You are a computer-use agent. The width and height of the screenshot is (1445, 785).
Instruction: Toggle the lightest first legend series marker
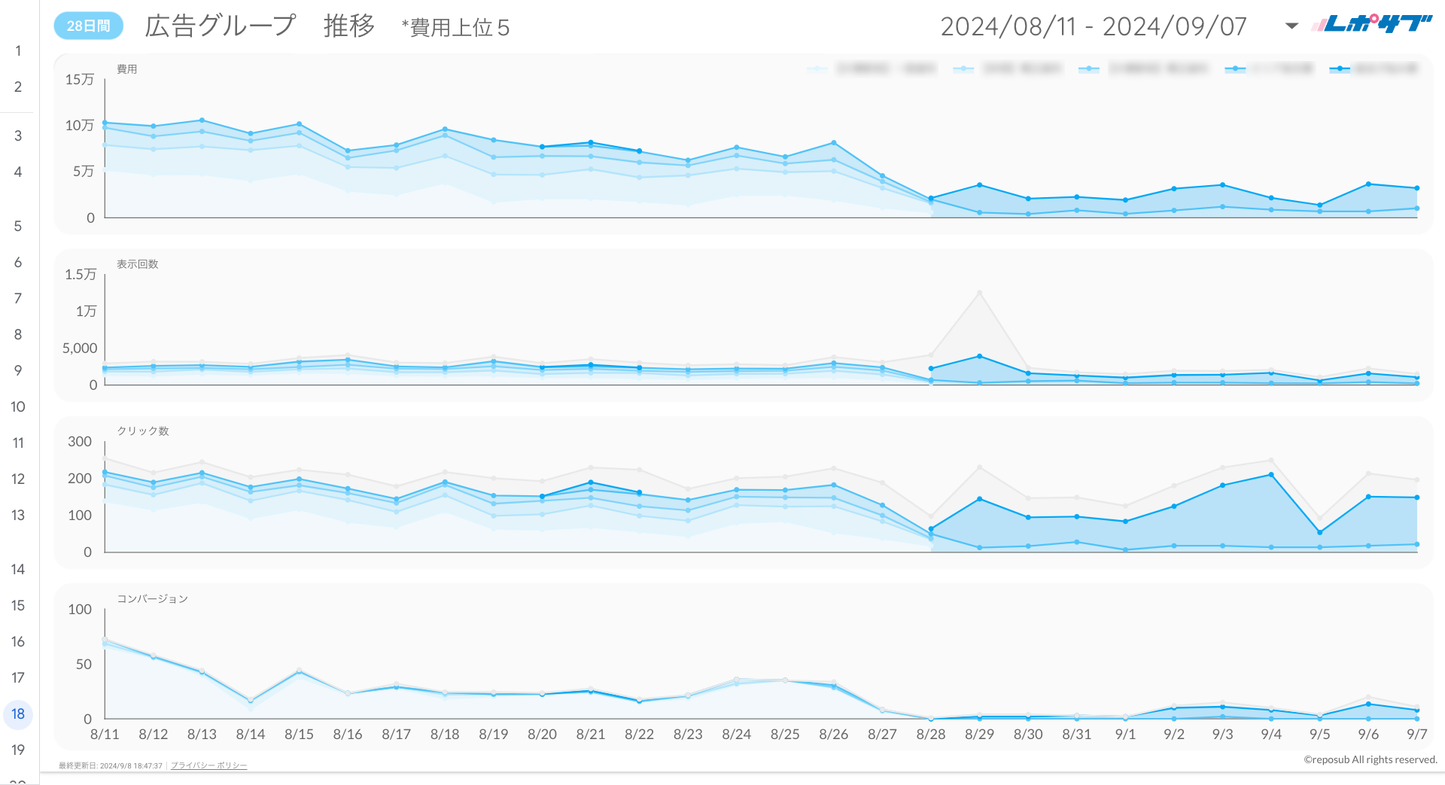coord(818,69)
